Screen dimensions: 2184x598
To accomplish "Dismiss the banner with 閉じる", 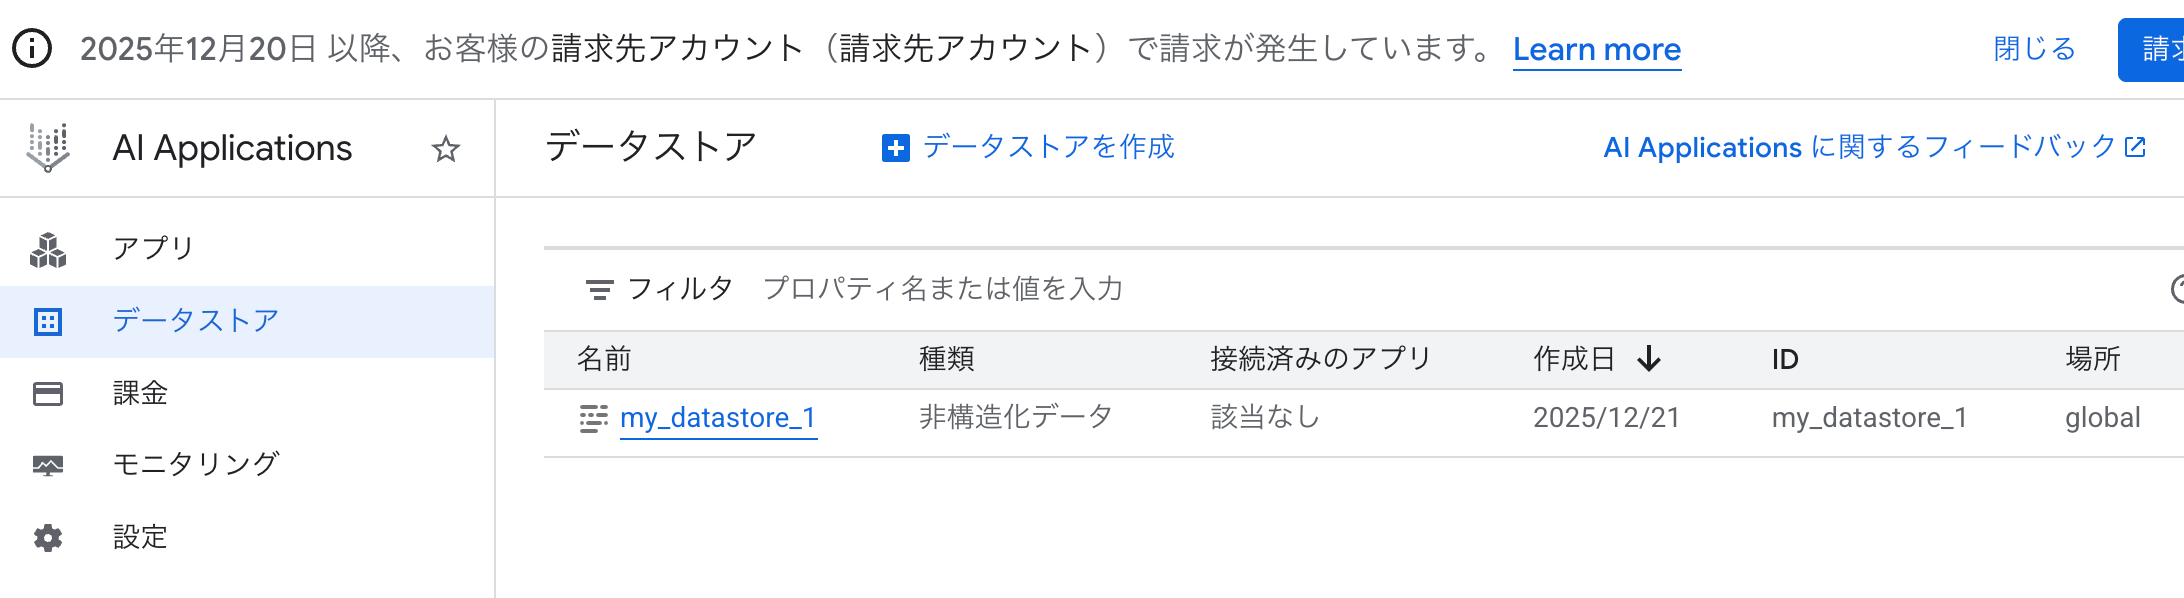I will pos(2032,48).
